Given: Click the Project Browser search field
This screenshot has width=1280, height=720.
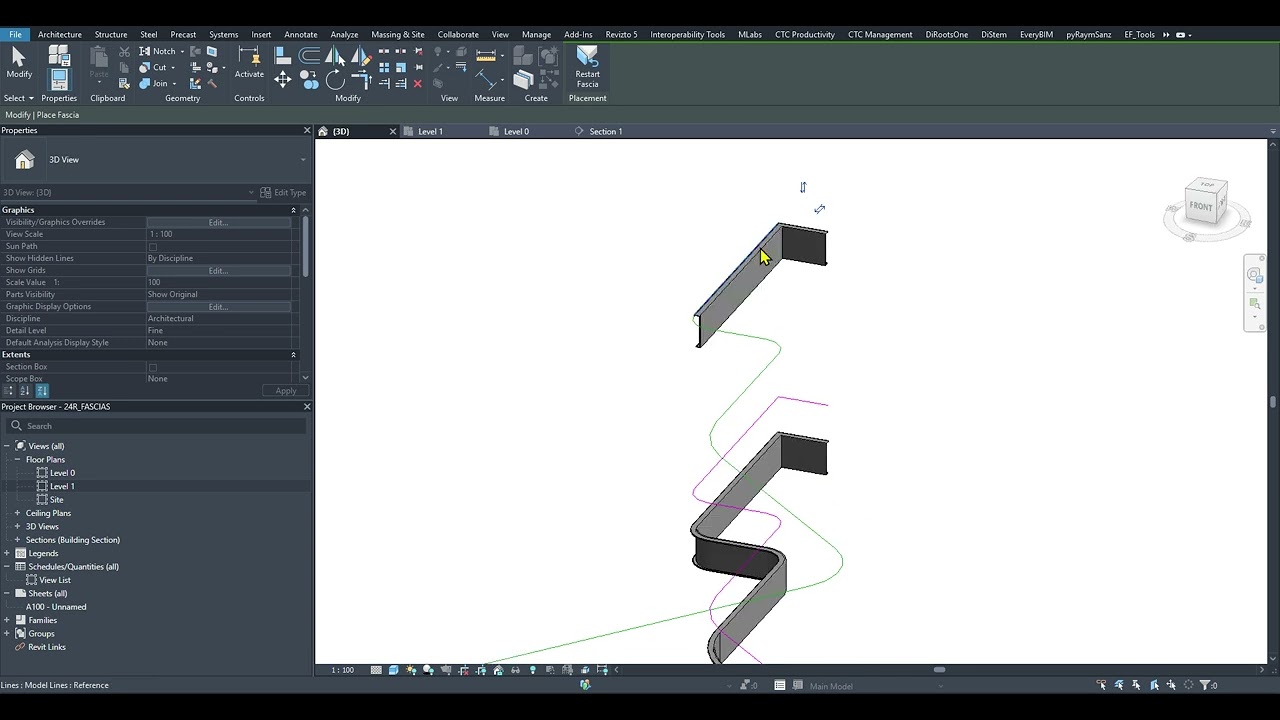Looking at the screenshot, I should 155,426.
